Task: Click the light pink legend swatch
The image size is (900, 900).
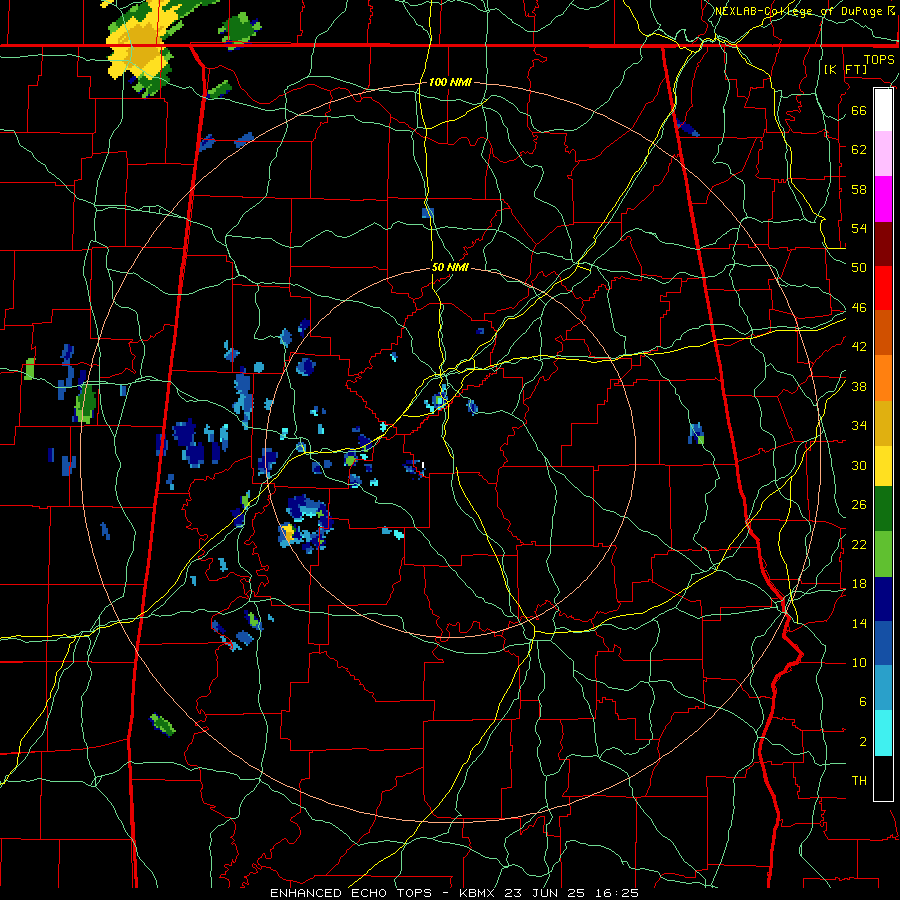Action: tap(883, 153)
